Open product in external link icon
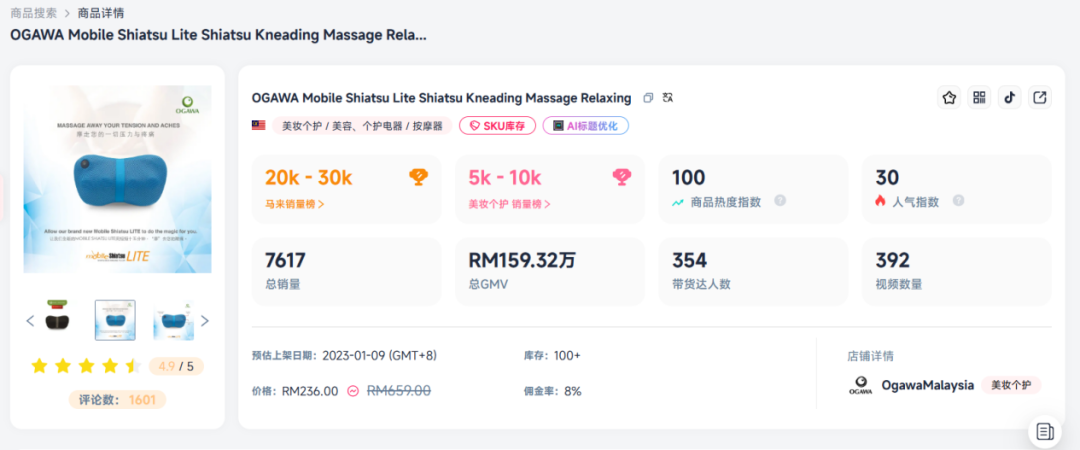1080x450 pixels. (1040, 98)
